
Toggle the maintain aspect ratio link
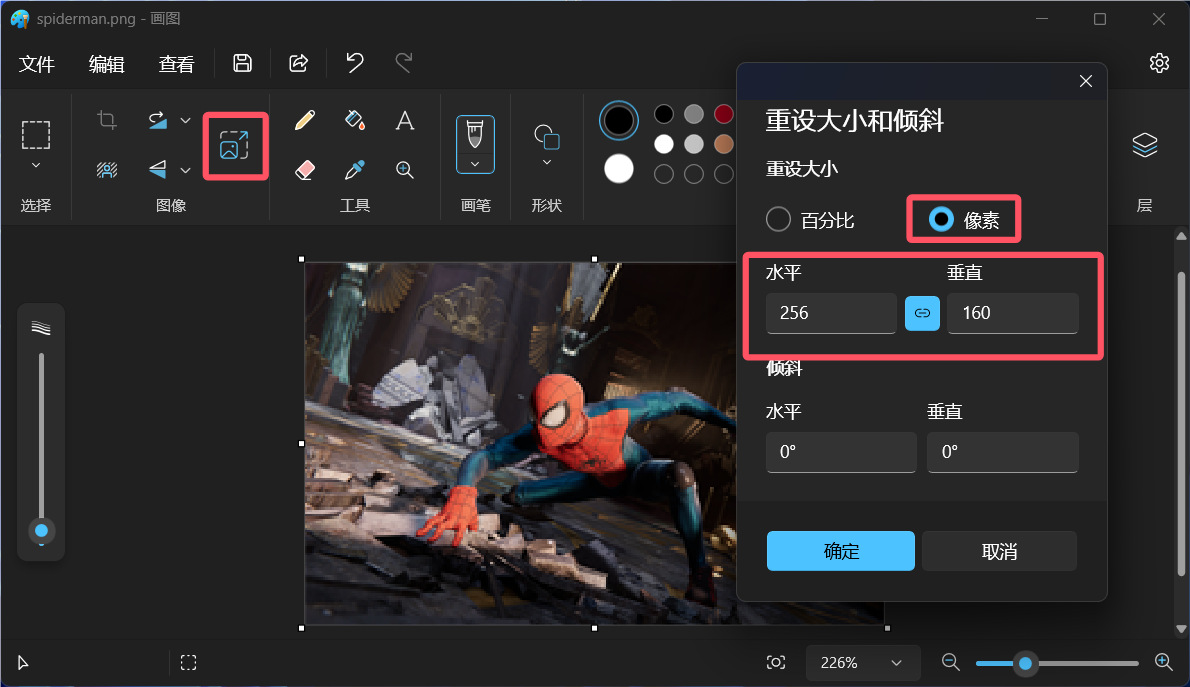(922, 313)
